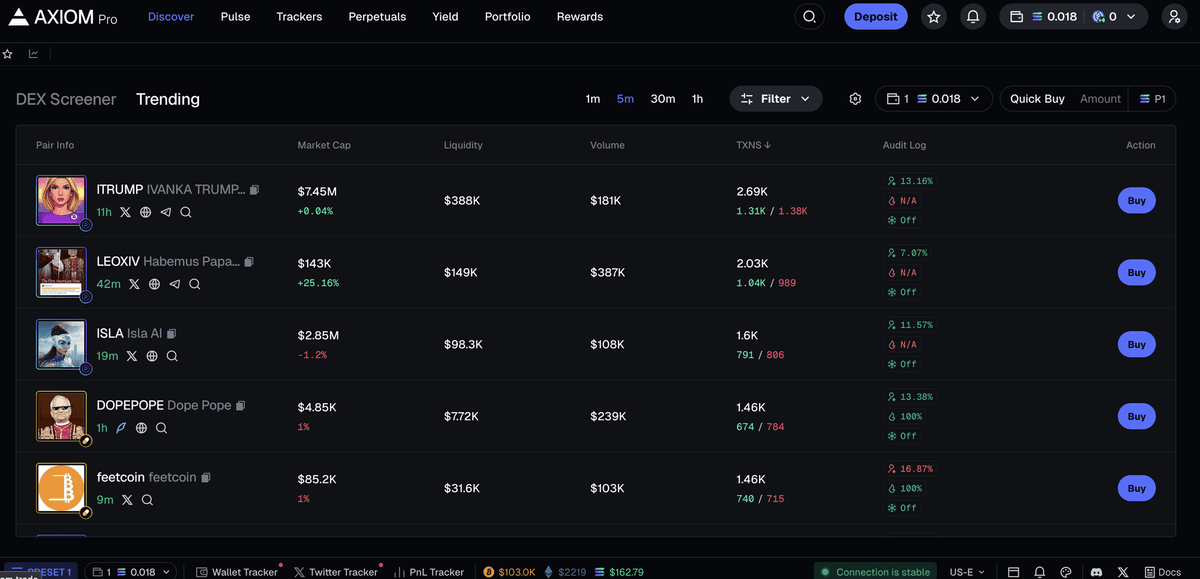This screenshot has height=579, width=1200.
Task: Buy the ITRUMP token
Action: click(1136, 200)
